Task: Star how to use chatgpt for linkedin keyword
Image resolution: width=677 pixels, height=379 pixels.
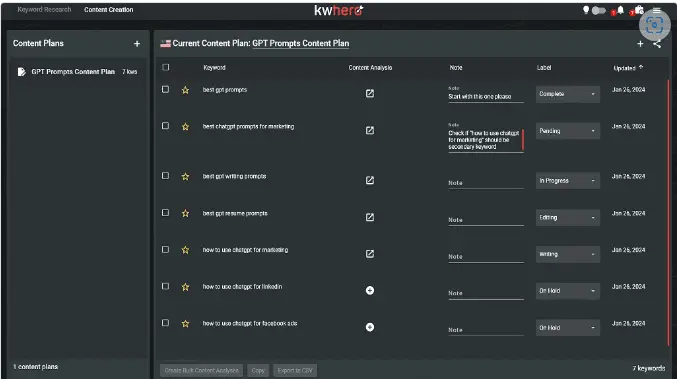Action: 185,287
